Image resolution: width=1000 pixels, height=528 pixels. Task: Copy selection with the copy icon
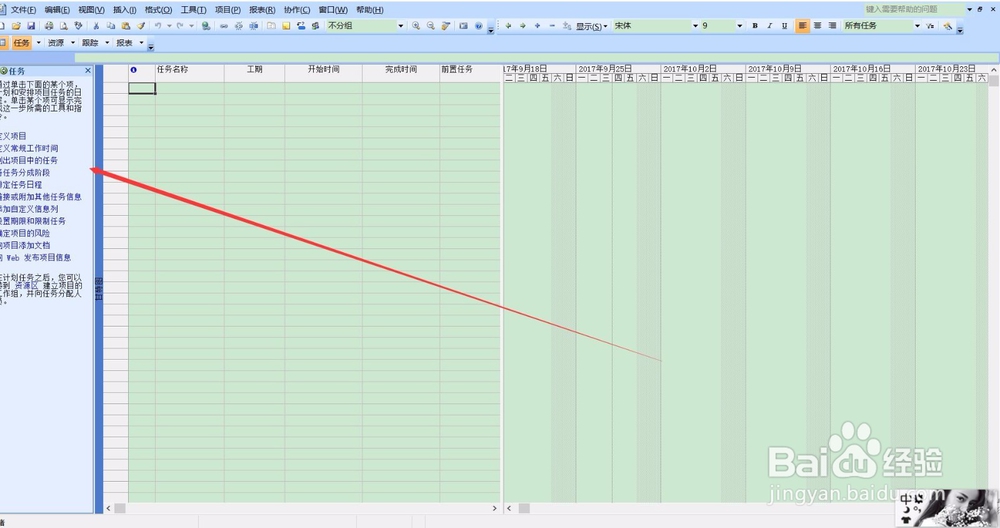111,26
